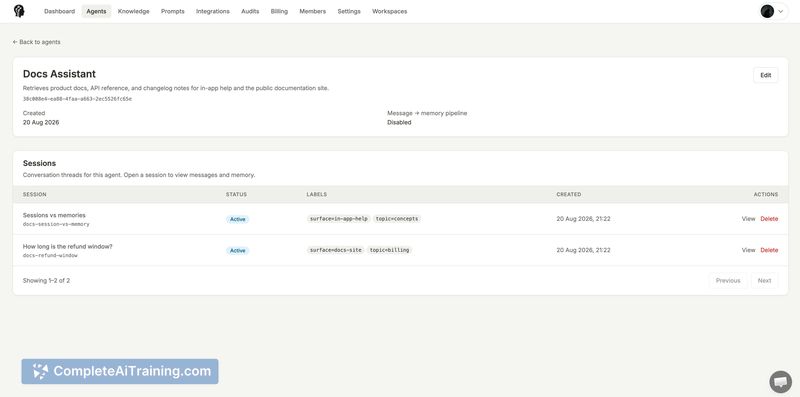Click the created timestamp in the Sessions vs memories row
The width and height of the screenshot is (800, 397).
[583, 219]
